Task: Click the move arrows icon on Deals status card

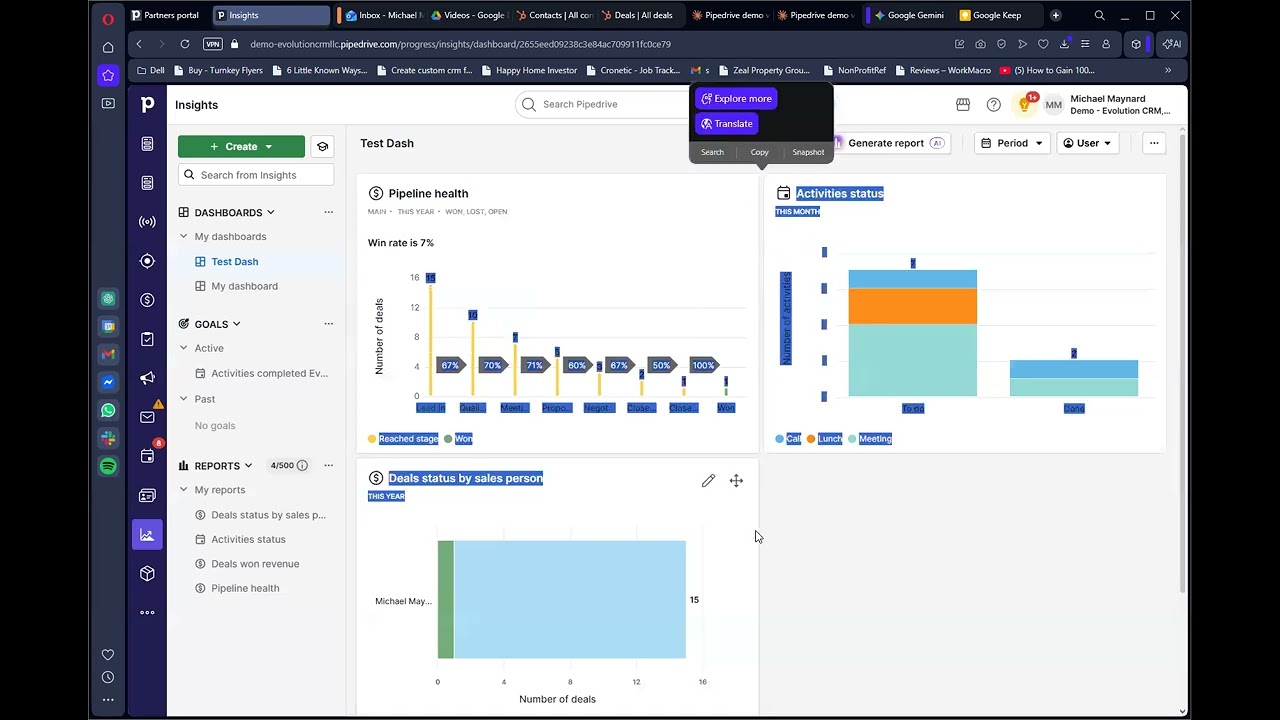Action: click(736, 481)
